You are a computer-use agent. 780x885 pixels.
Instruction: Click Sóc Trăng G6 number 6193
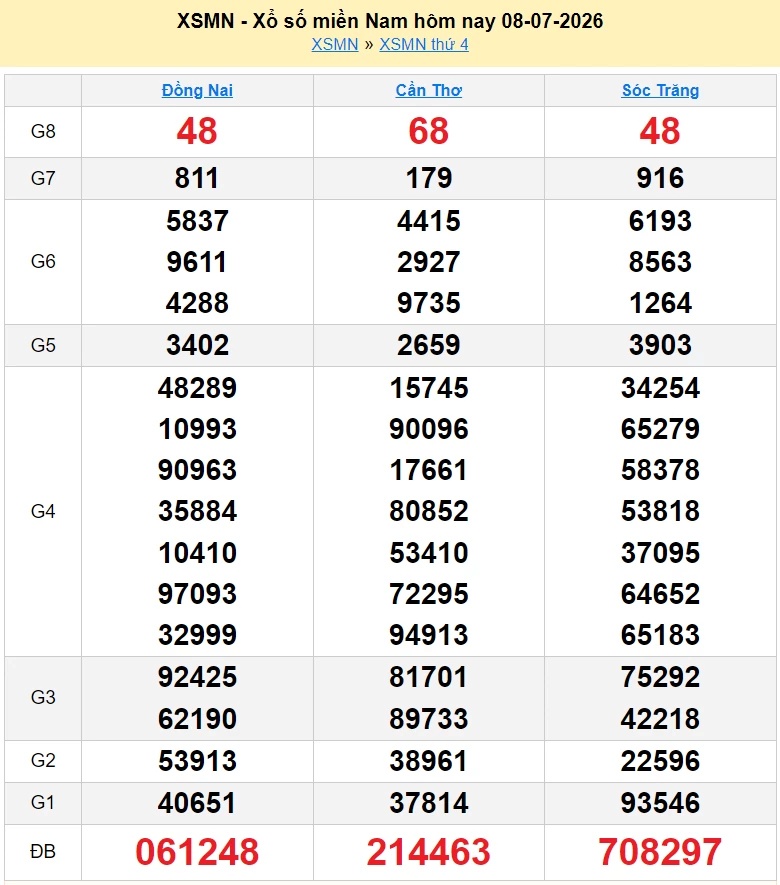click(x=660, y=221)
